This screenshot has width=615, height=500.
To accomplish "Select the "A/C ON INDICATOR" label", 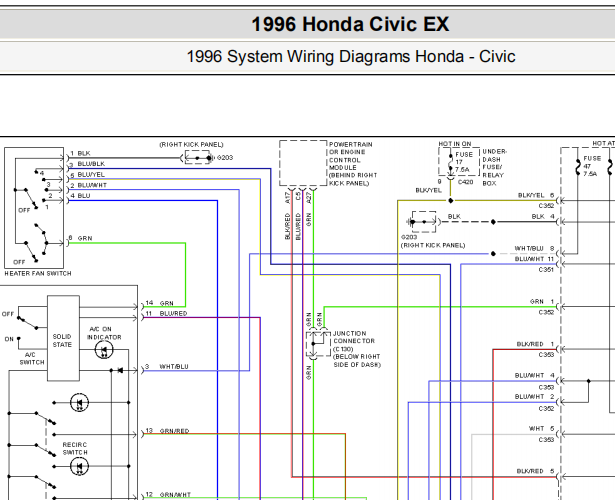I will 104,333.
